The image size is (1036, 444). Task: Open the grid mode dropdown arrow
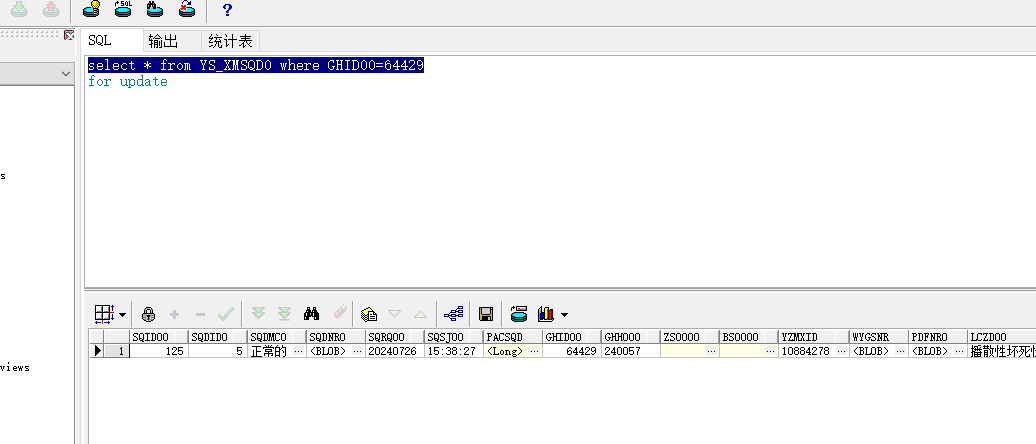tap(122, 314)
